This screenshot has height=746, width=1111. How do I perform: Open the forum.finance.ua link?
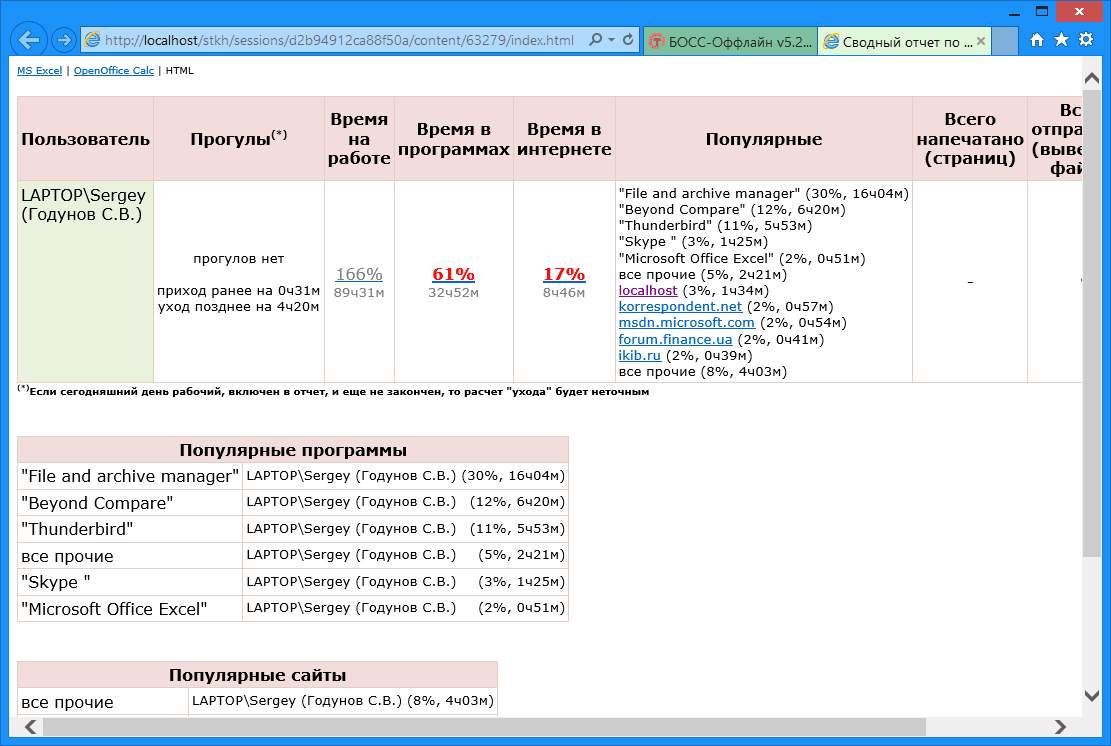click(x=675, y=339)
